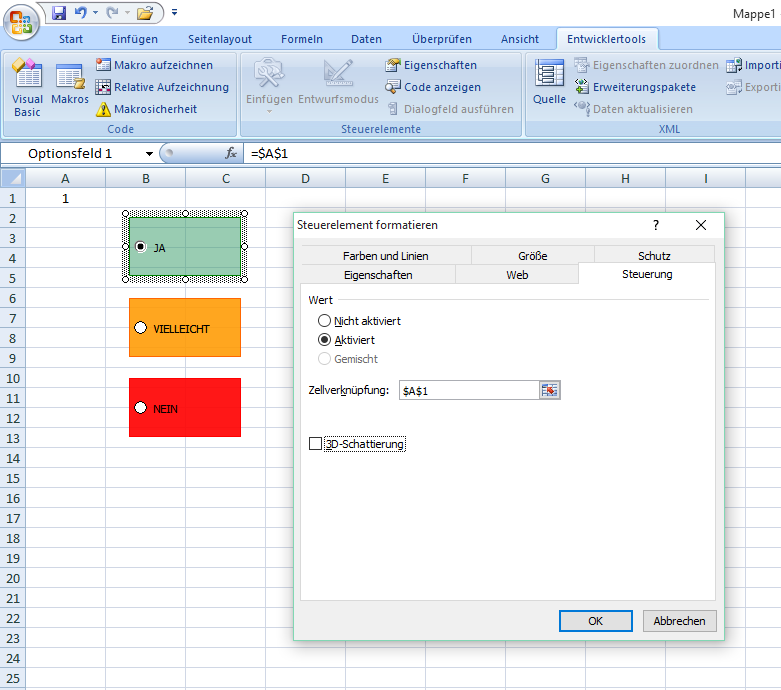Open the Quelle XML pane
The height and width of the screenshot is (690, 781).
pyautogui.click(x=549, y=83)
